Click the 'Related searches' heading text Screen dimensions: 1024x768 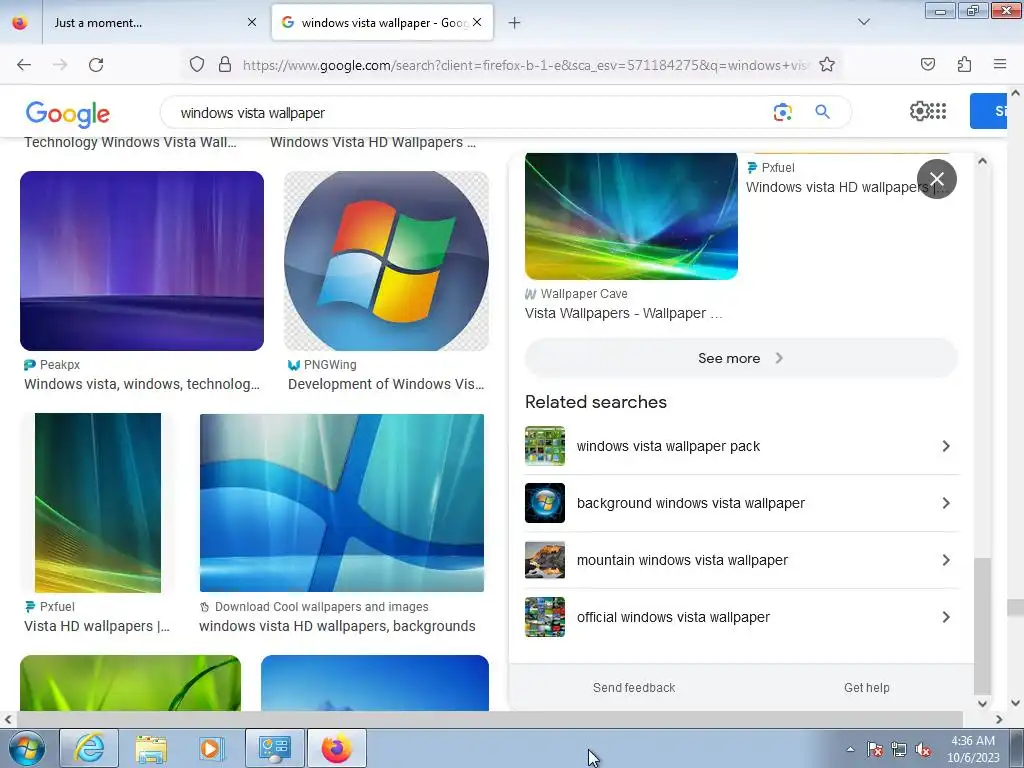(x=596, y=402)
